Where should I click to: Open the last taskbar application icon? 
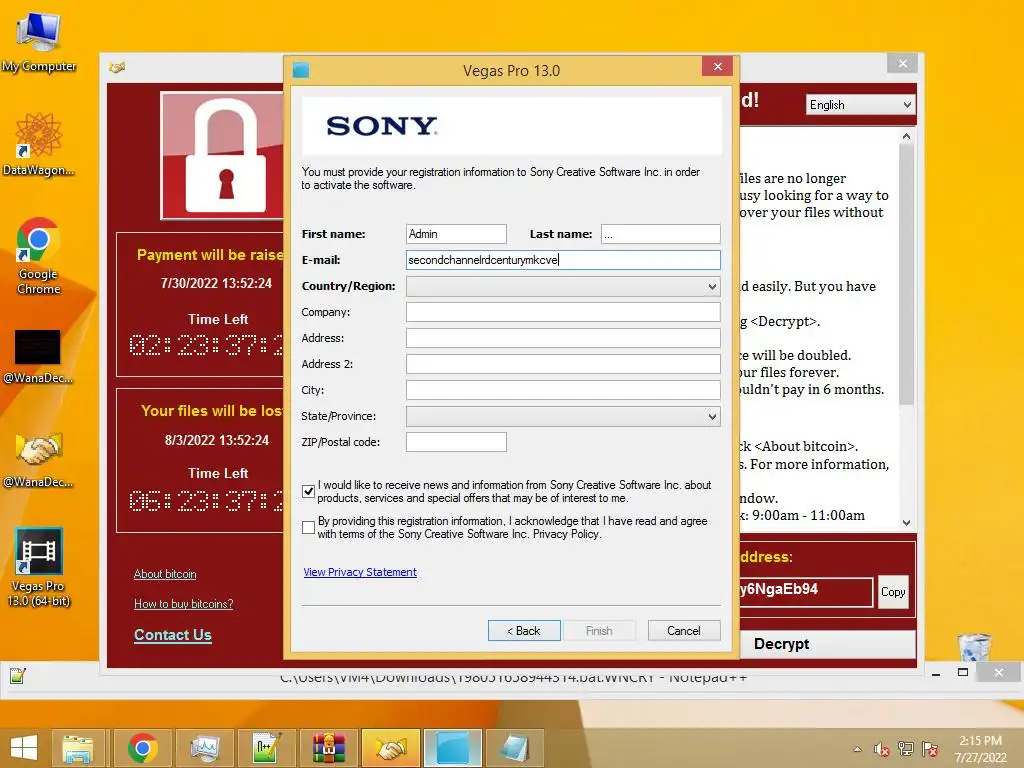[515, 748]
